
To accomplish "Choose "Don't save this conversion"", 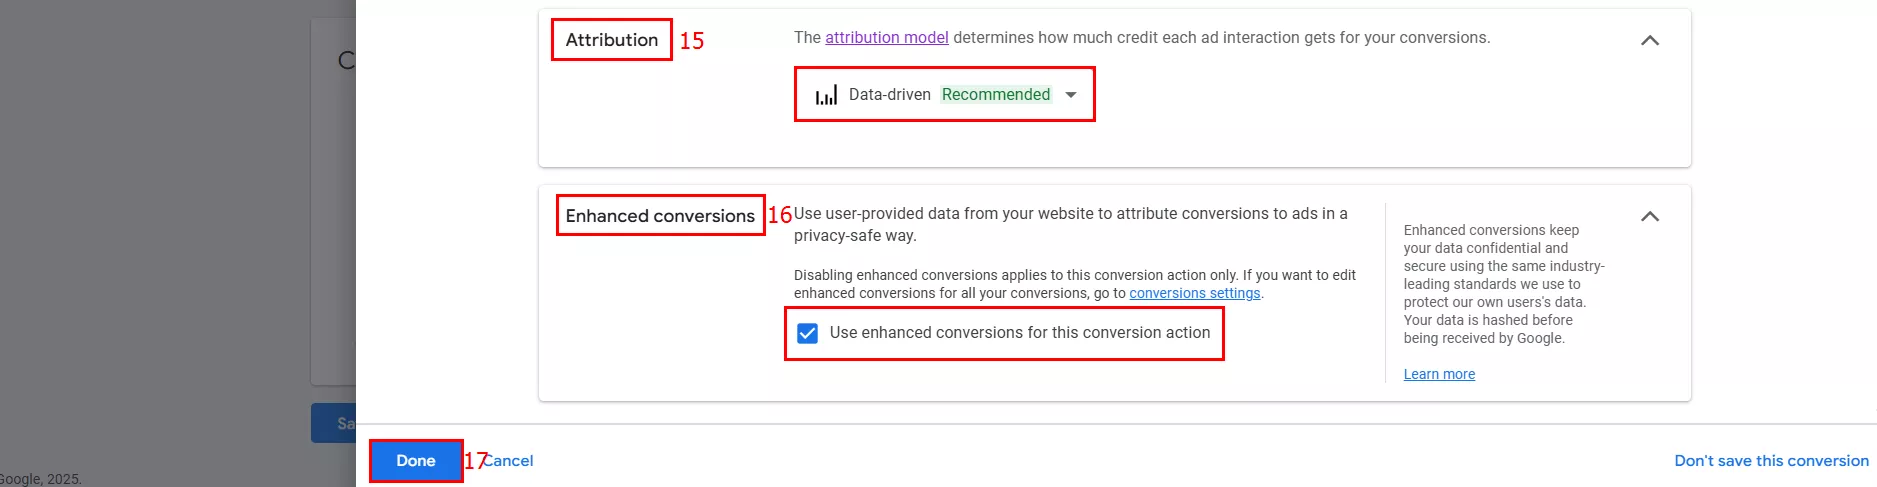I will [1771, 461].
